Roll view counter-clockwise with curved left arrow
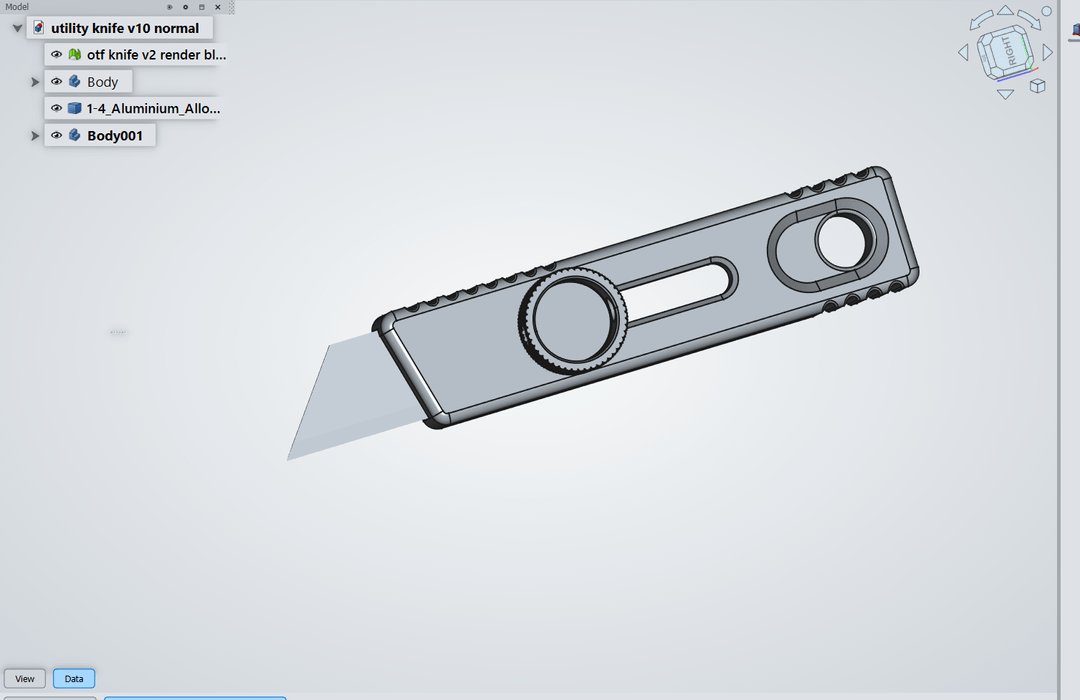The width and height of the screenshot is (1080, 700). [980, 20]
